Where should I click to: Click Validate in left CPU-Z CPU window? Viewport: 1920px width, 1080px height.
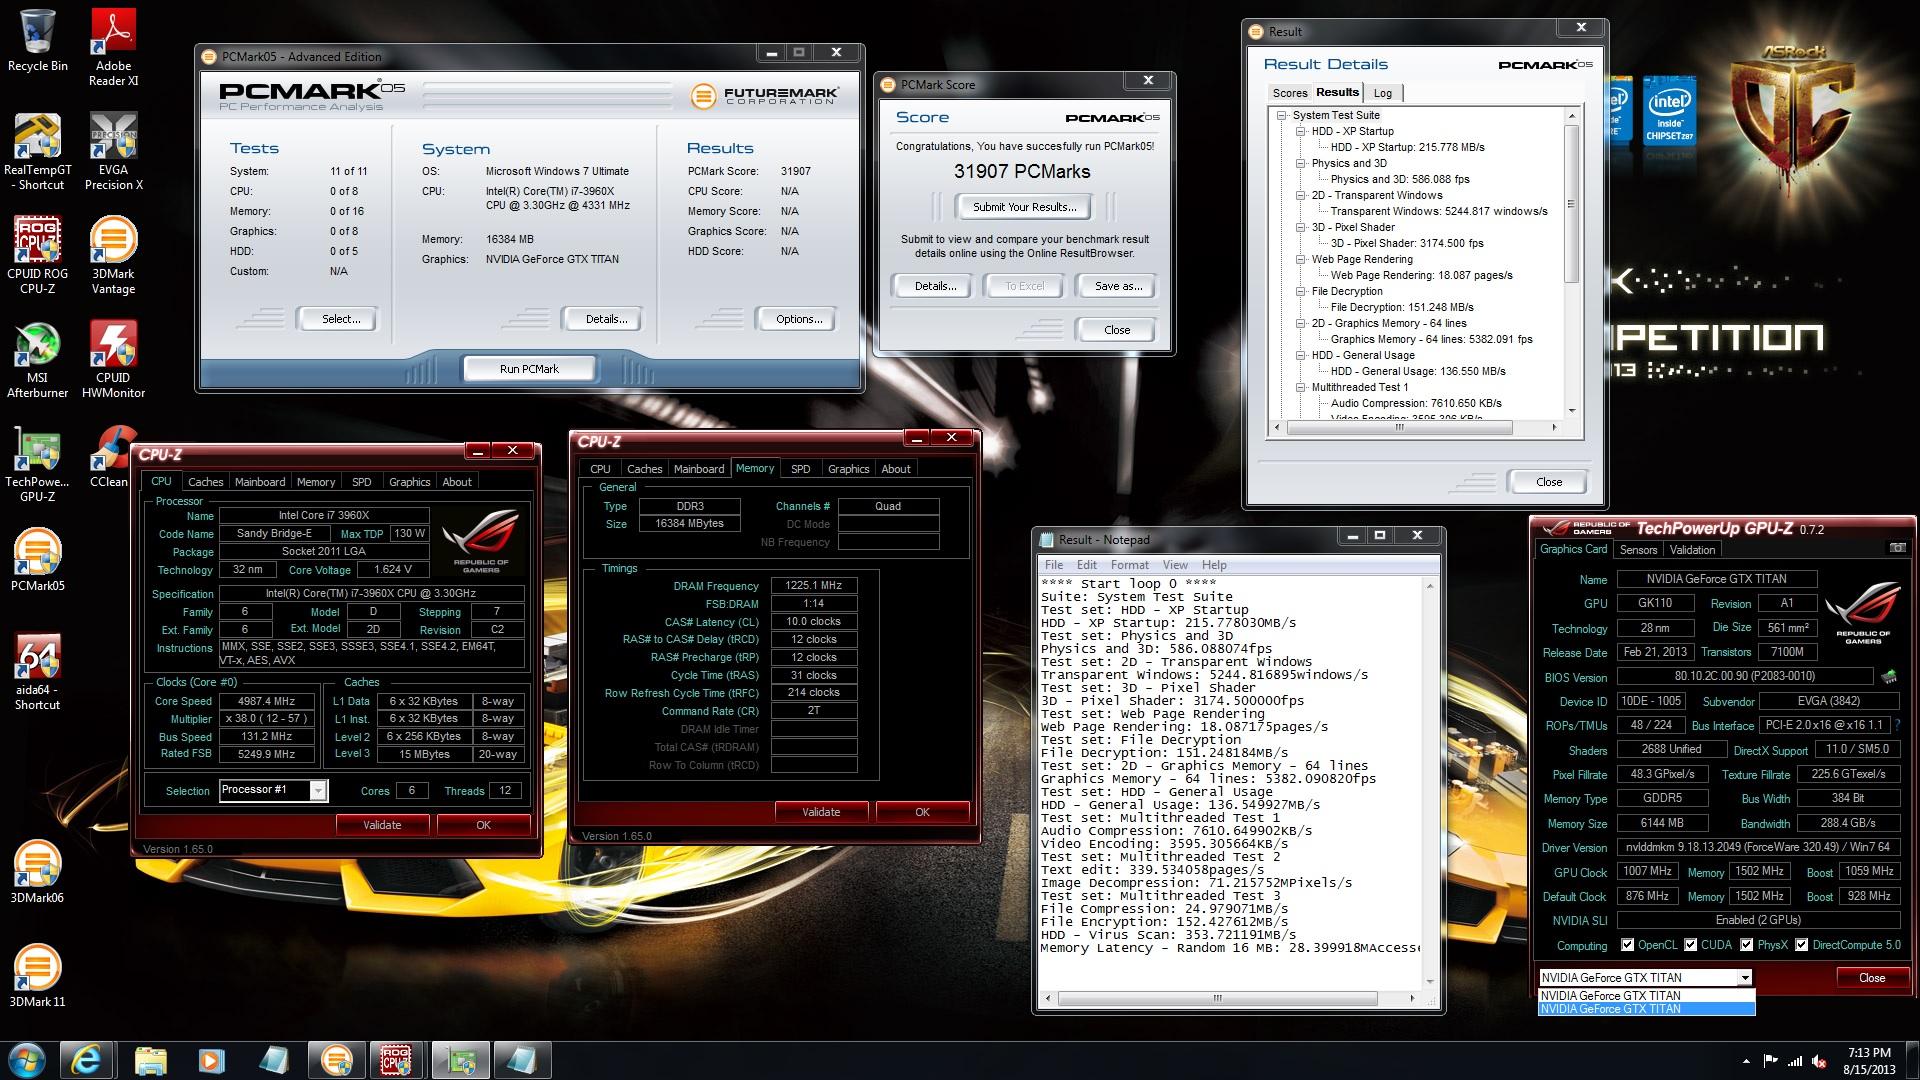(382, 825)
